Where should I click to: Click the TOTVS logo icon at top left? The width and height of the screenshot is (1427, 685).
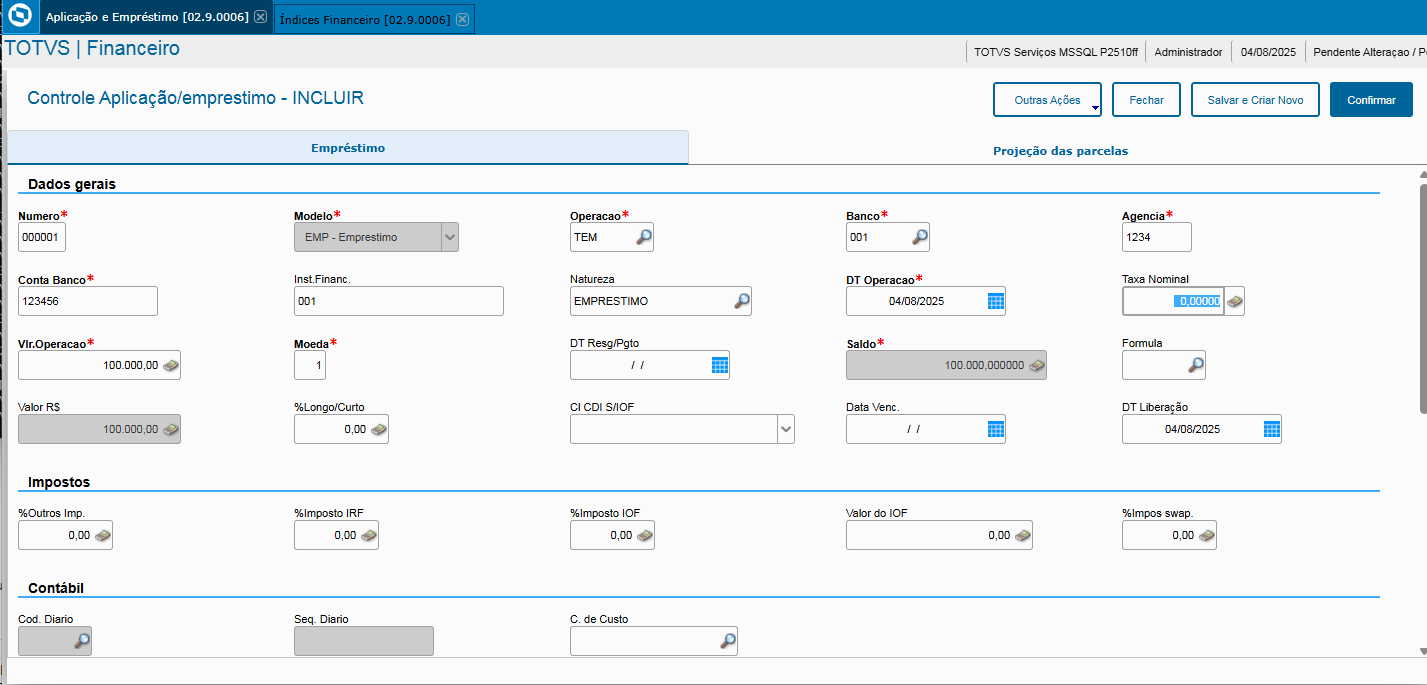19,18
